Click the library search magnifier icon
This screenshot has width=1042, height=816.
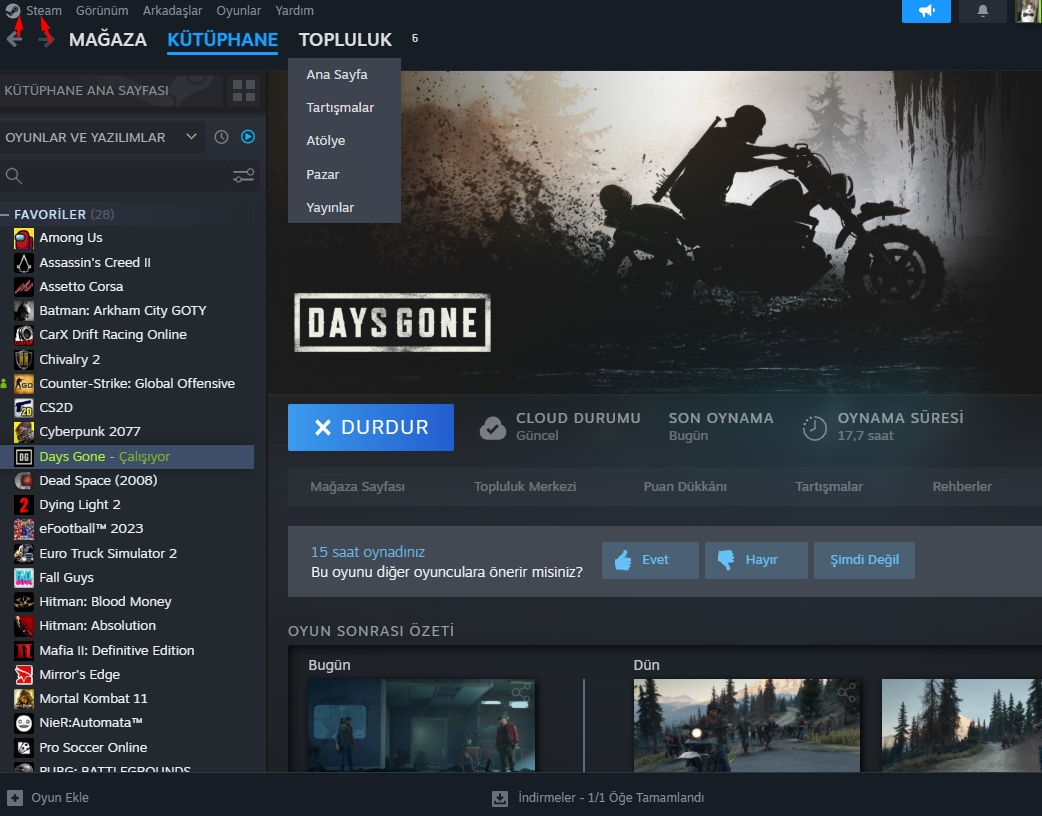(14, 175)
